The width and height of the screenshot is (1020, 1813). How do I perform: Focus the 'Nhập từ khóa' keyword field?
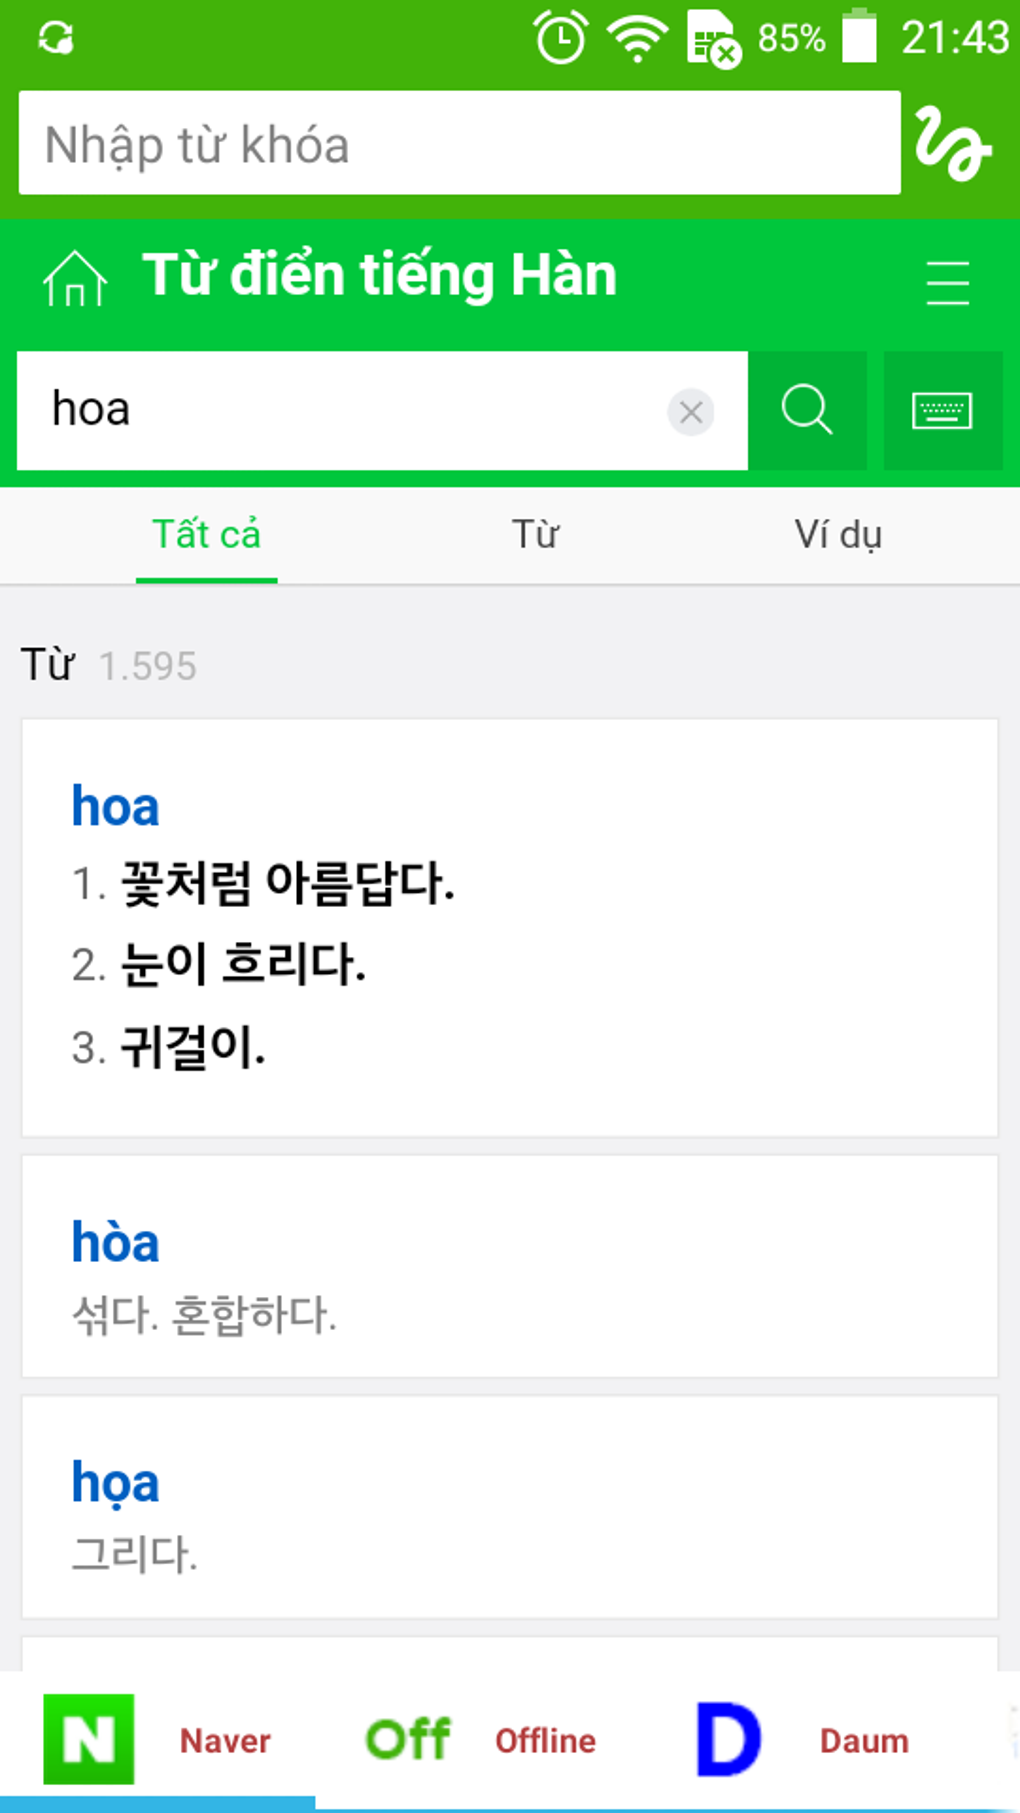pos(458,144)
